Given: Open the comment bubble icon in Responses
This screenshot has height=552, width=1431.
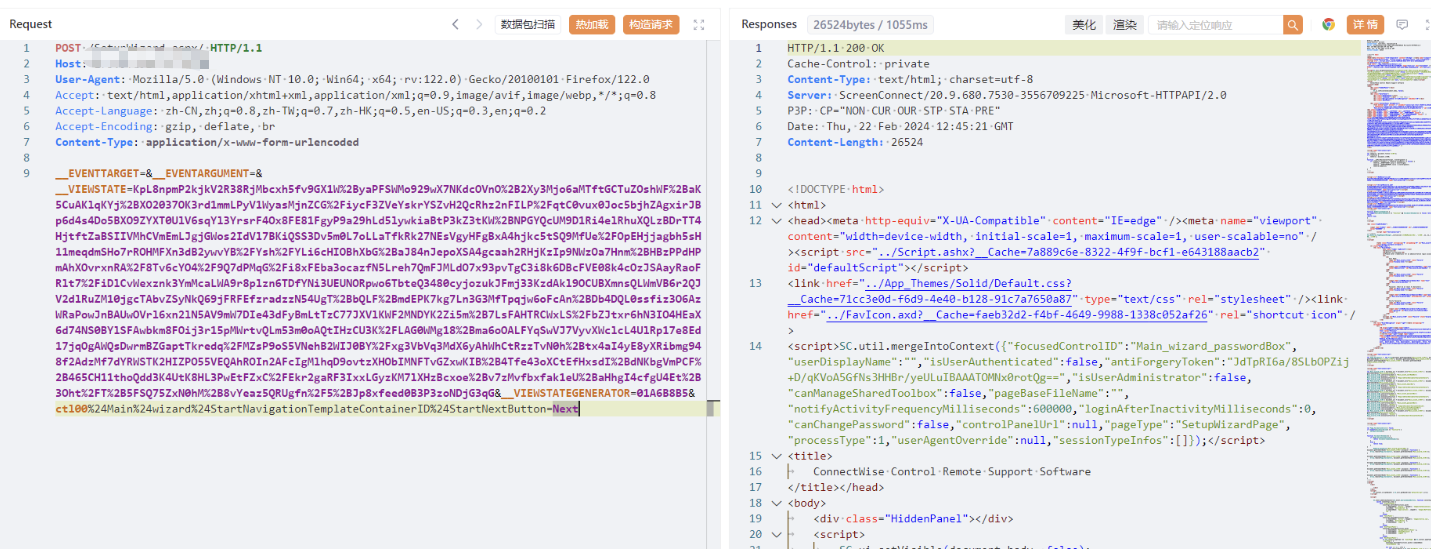Looking at the screenshot, I should click(x=1402, y=25).
